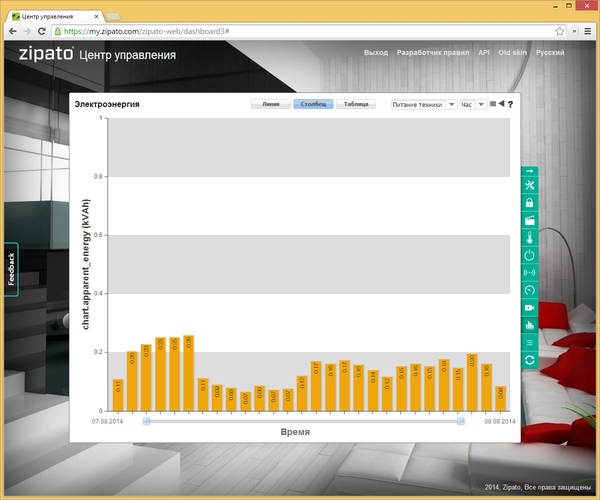Click the green padlock site info icon

[x=58, y=31]
